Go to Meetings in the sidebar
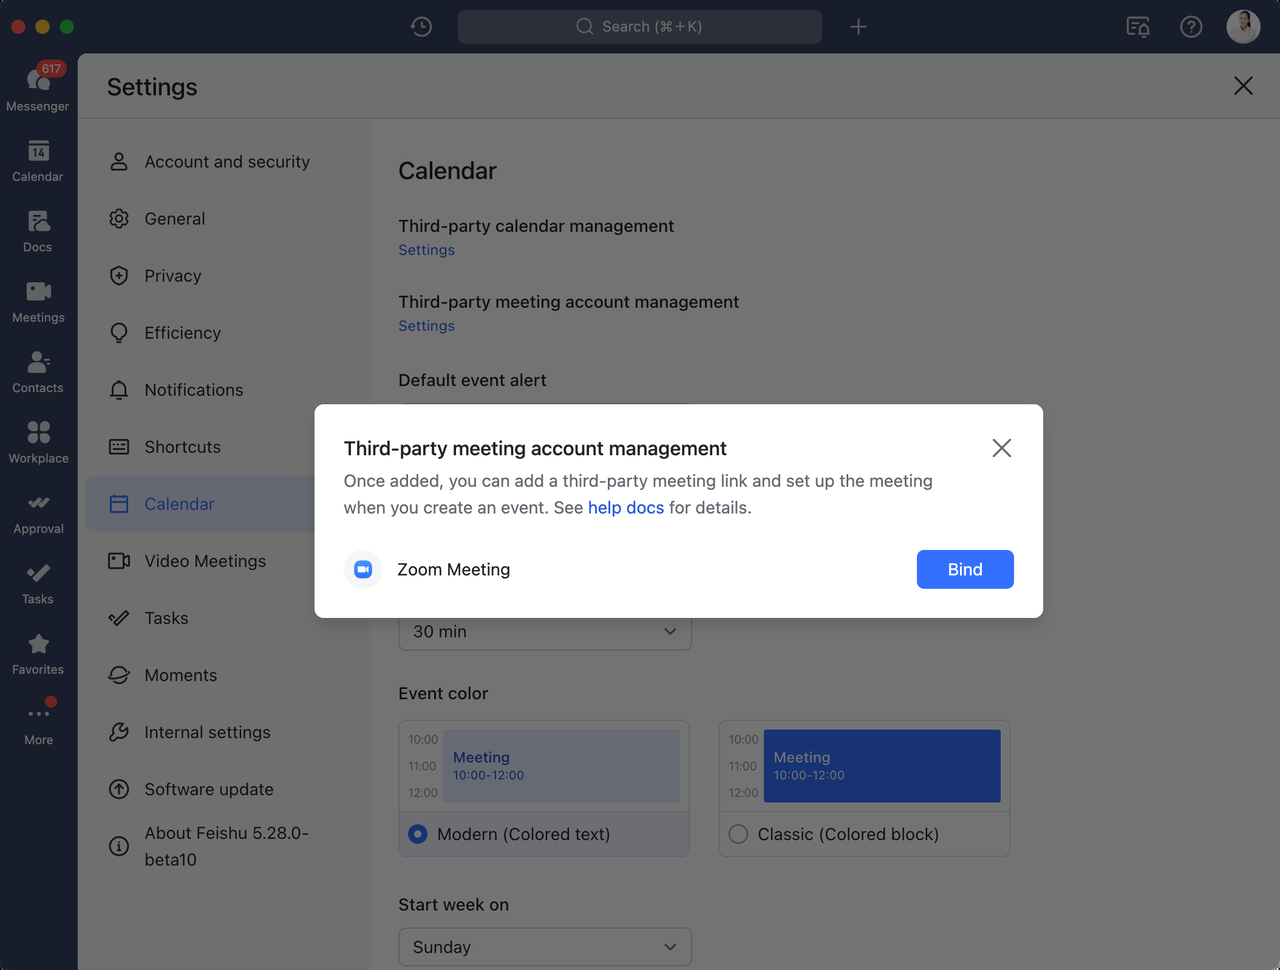The height and width of the screenshot is (970, 1280). 38,301
